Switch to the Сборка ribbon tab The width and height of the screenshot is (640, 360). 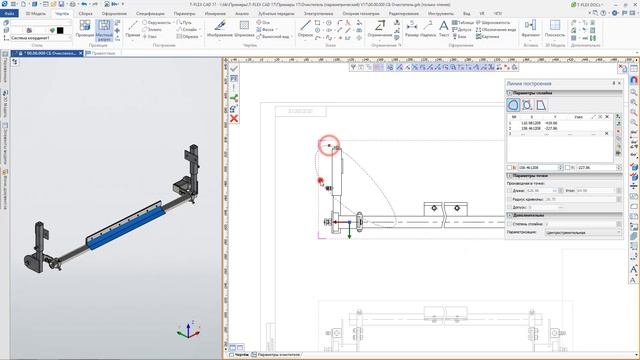(85, 13)
